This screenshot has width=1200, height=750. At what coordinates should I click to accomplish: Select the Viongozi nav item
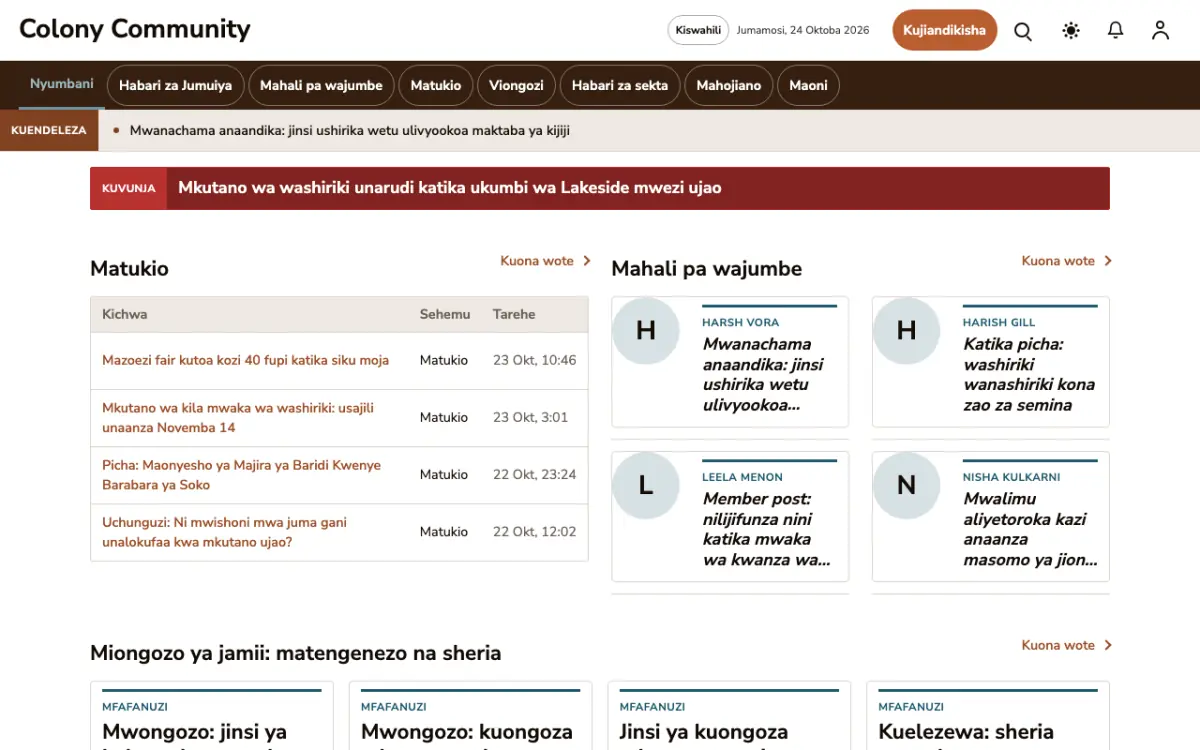tap(516, 85)
